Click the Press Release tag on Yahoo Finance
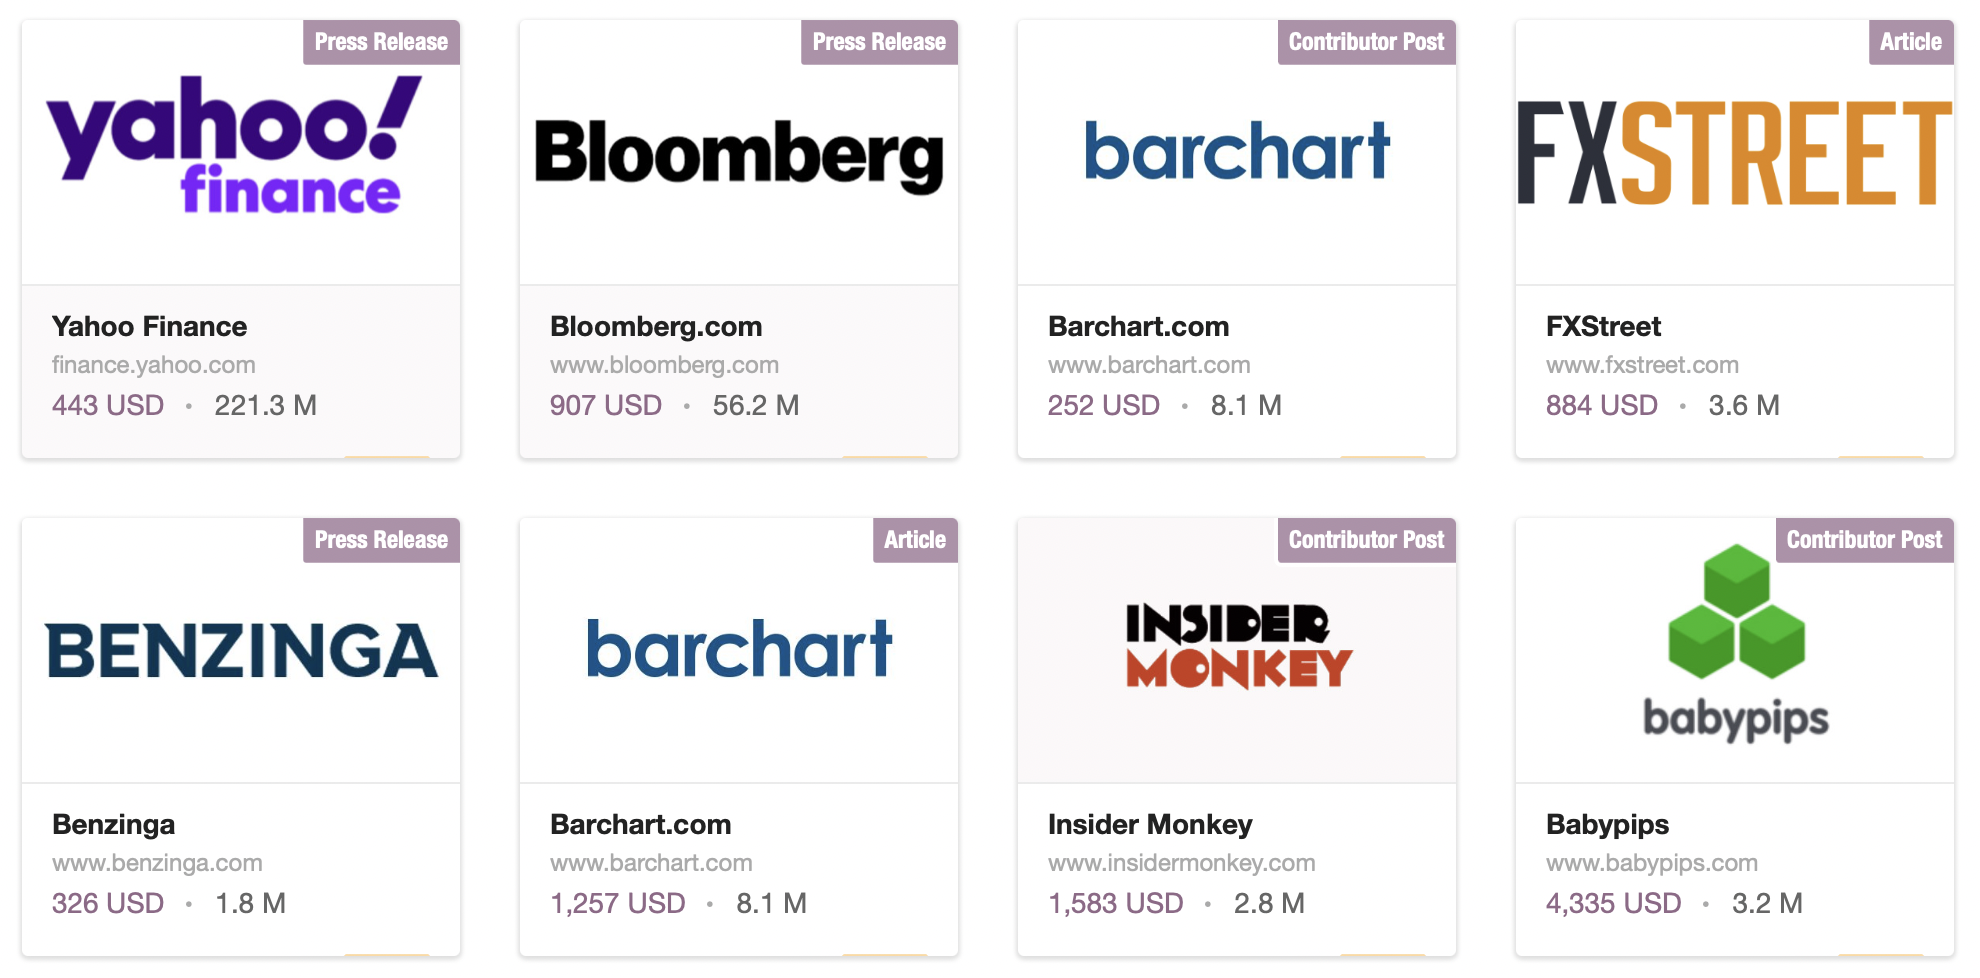The height and width of the screenshot is (978, 1980). 381,42
